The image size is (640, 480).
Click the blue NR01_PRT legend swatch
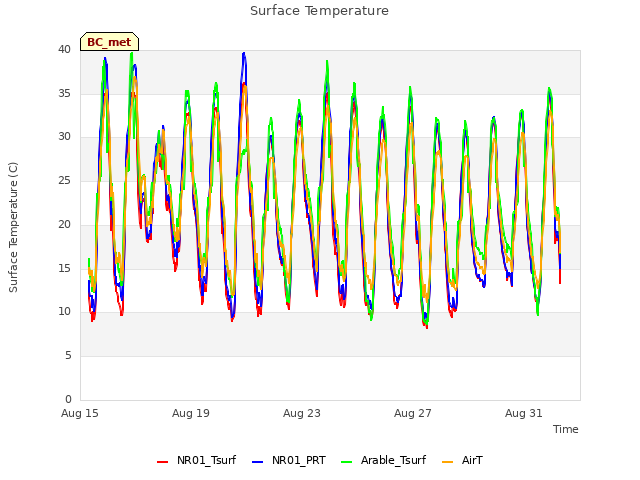tap(258, 462)
